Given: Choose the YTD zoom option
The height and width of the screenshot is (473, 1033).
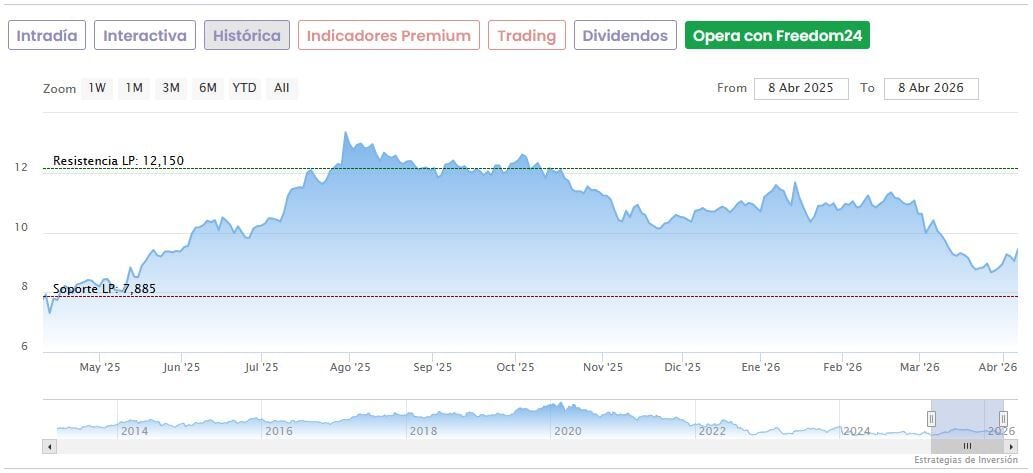Looking at the screenshot, I should (x=245, y=88).
